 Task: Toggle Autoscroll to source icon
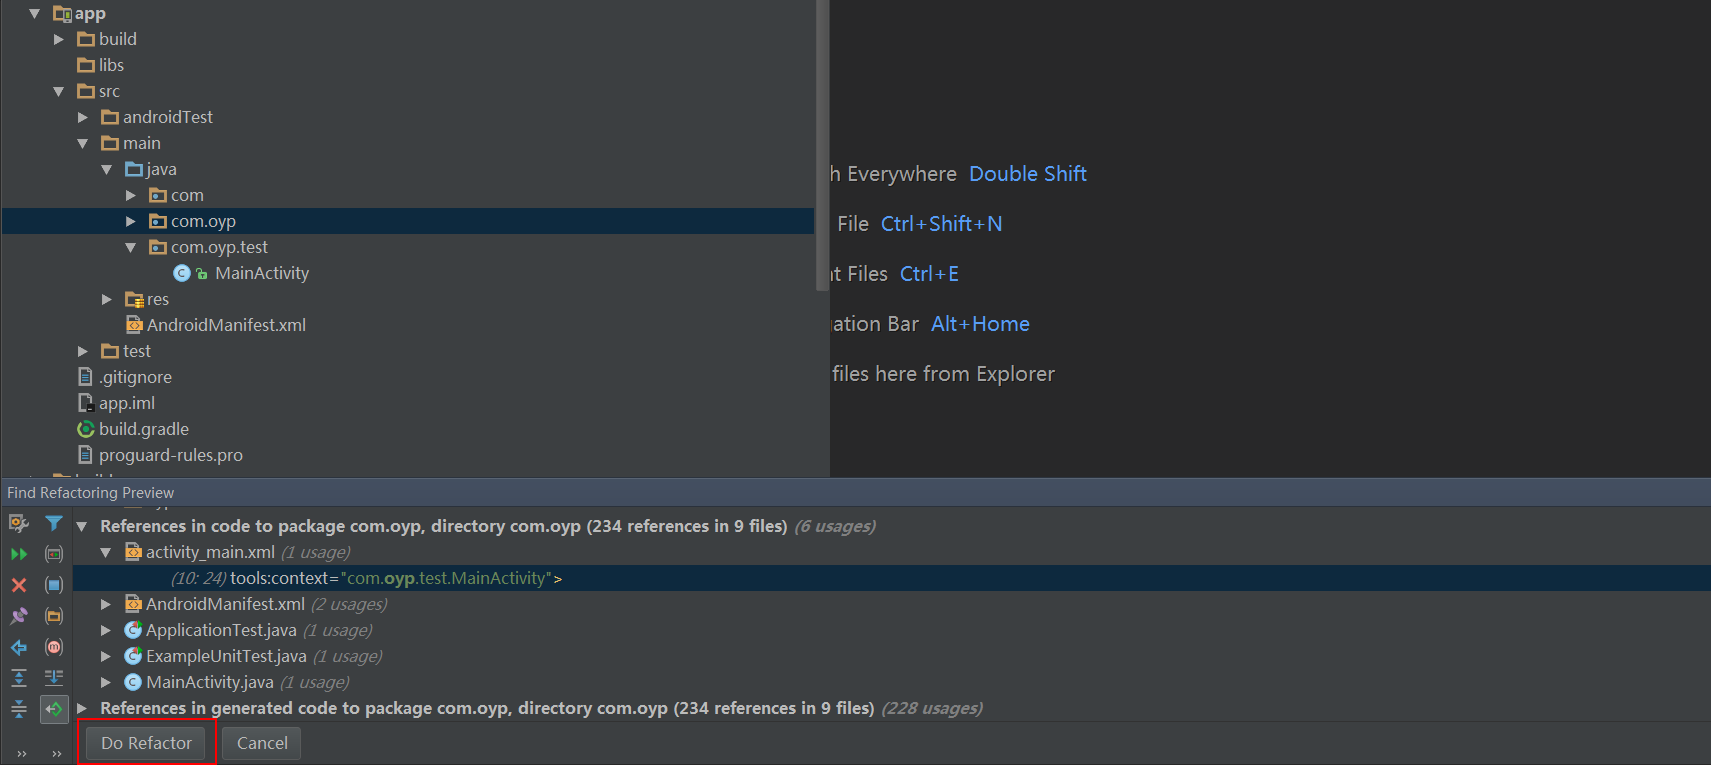point(54,678)
